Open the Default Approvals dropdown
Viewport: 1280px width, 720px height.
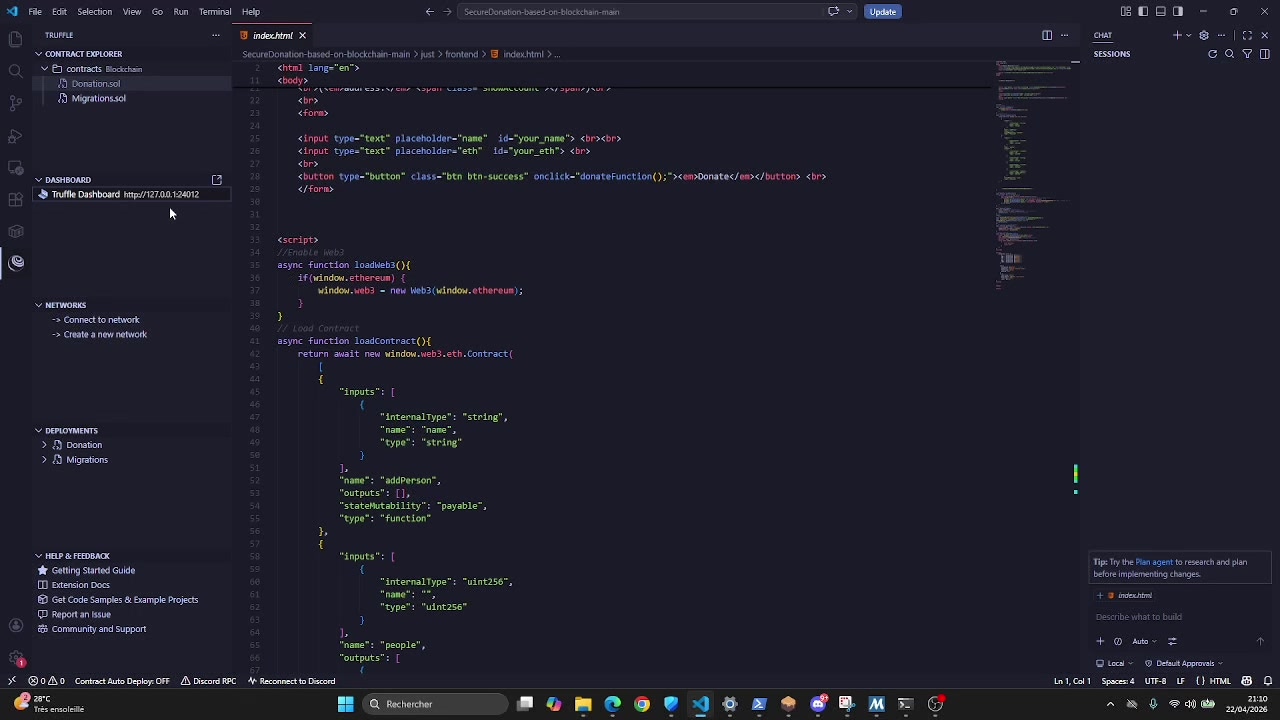coord(1184,663)
